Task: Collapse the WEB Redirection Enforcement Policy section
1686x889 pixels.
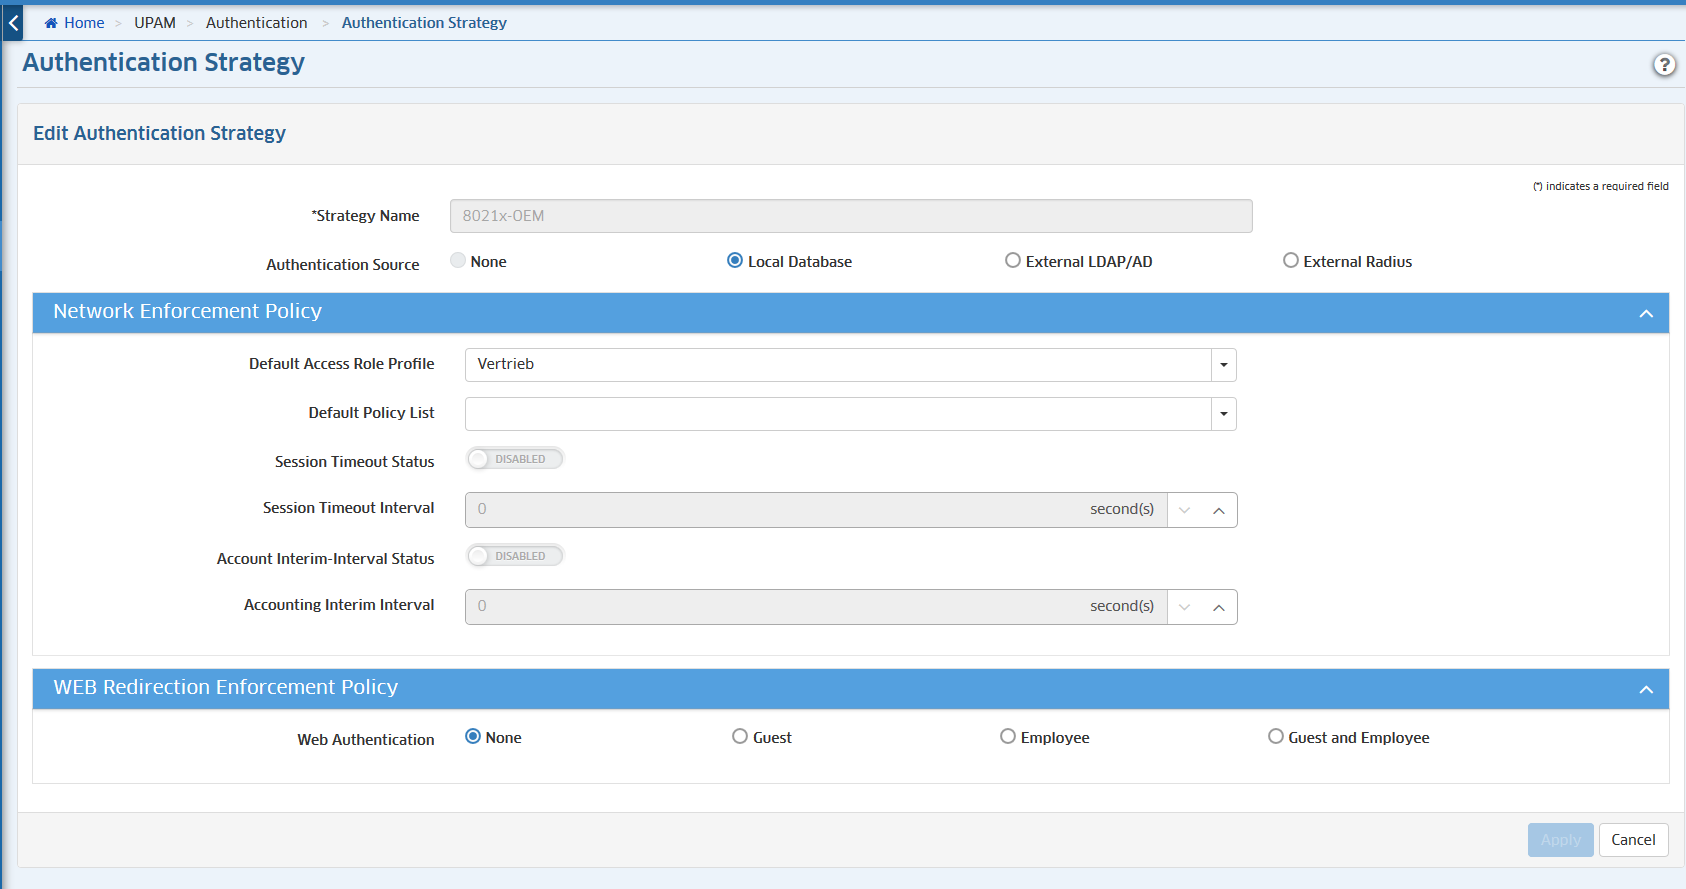Action: click(1645, 690)
